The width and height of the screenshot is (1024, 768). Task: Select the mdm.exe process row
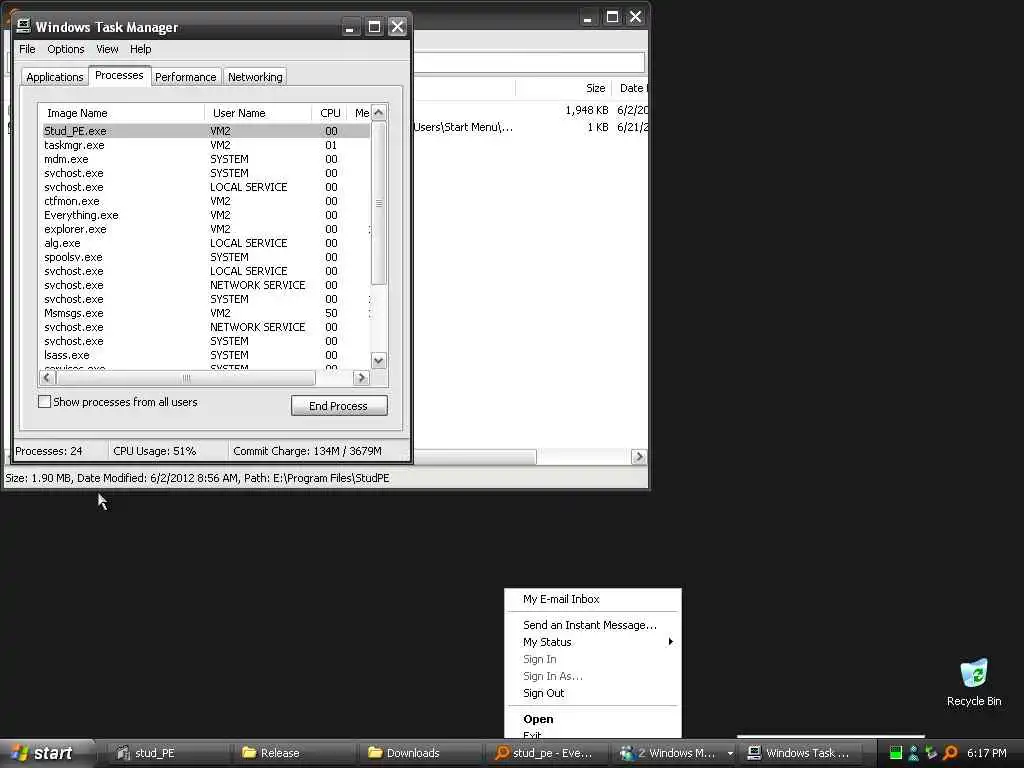click(x=206, y=159)
